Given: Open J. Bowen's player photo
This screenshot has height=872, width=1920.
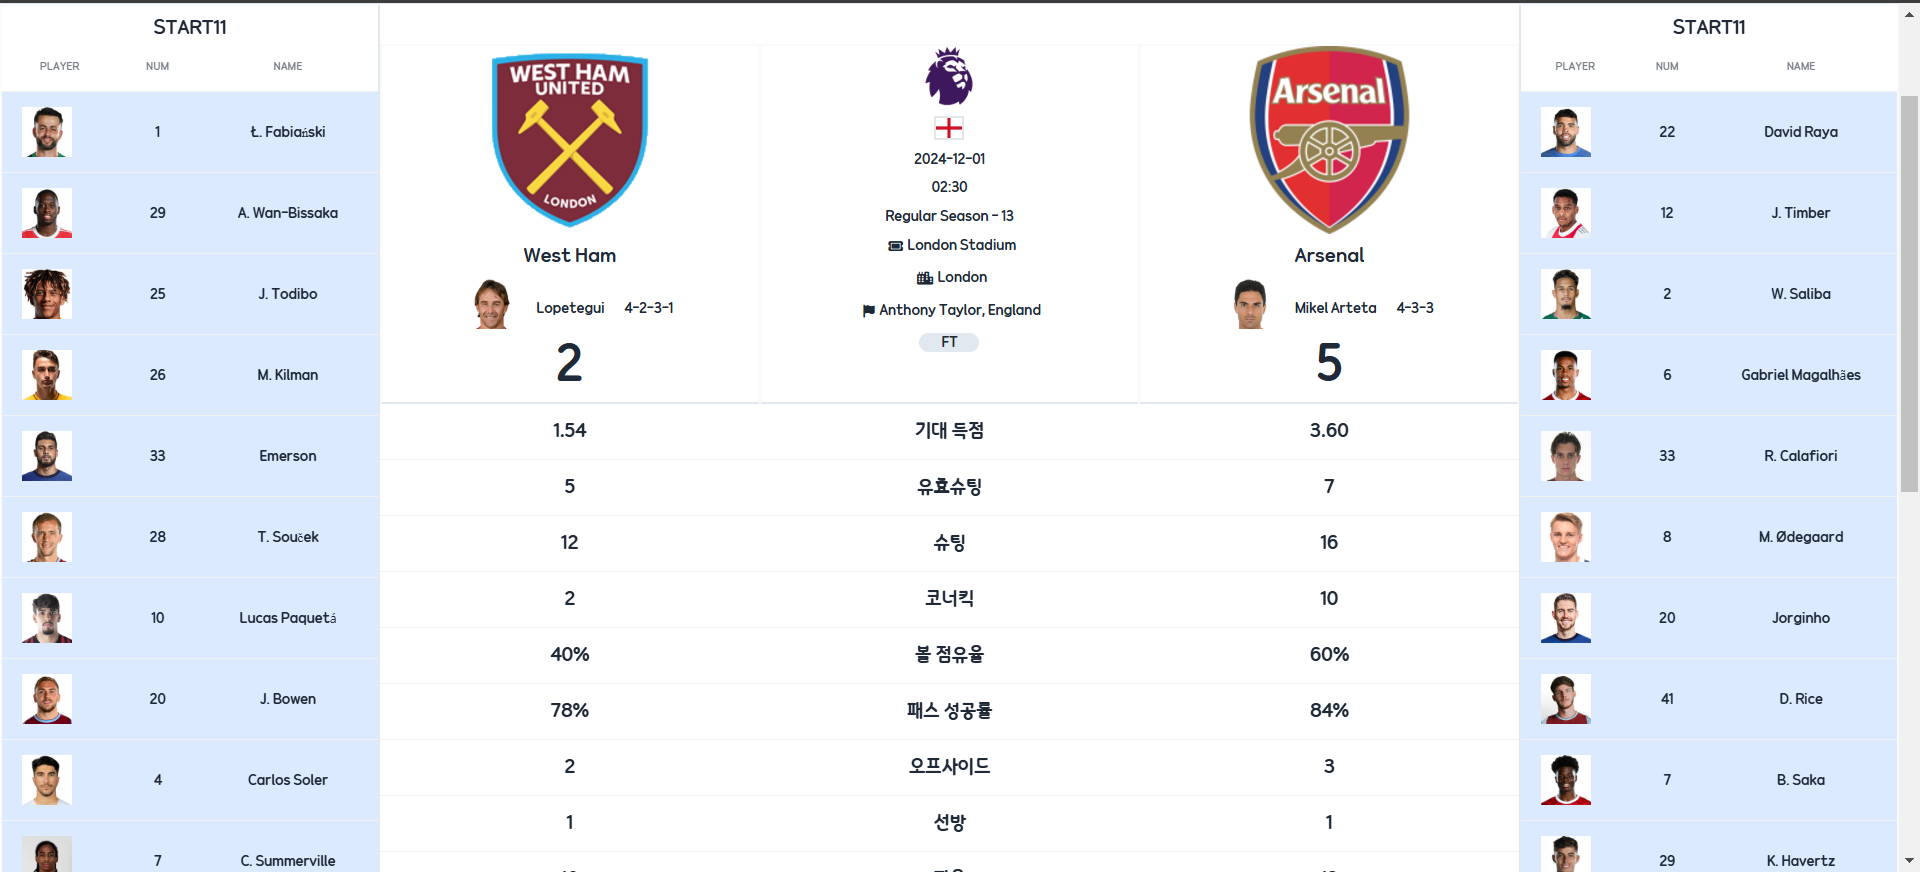Looking at the screenshot, I should (47, 699).
